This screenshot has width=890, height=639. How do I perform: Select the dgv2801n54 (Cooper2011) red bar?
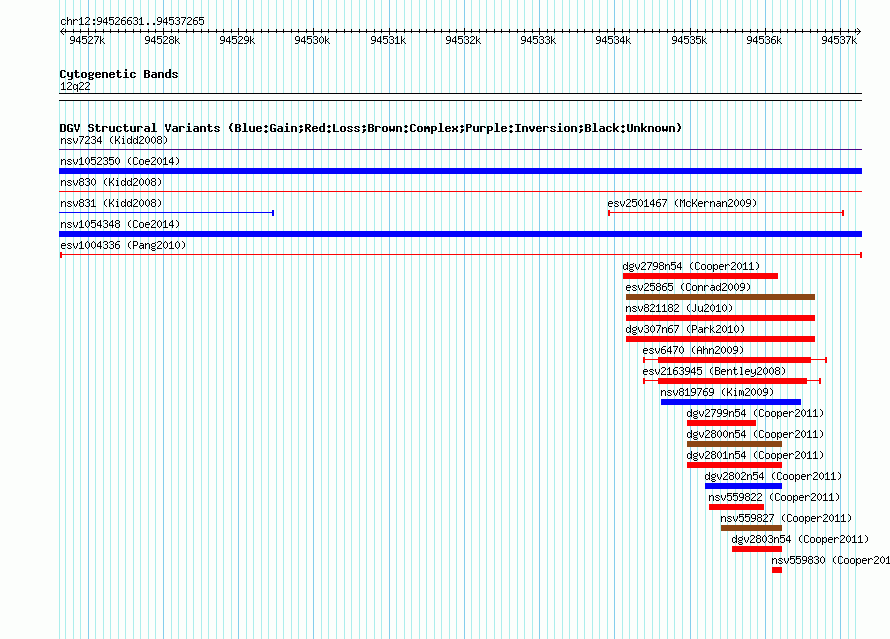coord(734,465)
